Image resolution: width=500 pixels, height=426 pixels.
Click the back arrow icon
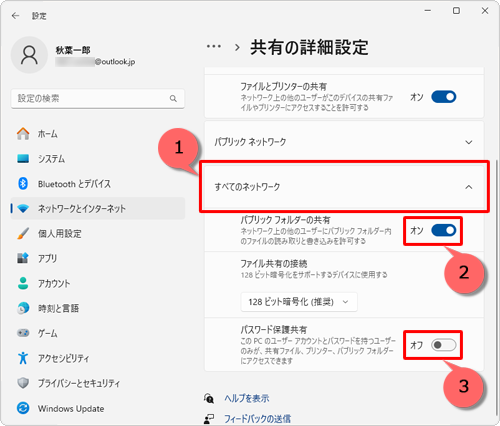coord(15,16)
